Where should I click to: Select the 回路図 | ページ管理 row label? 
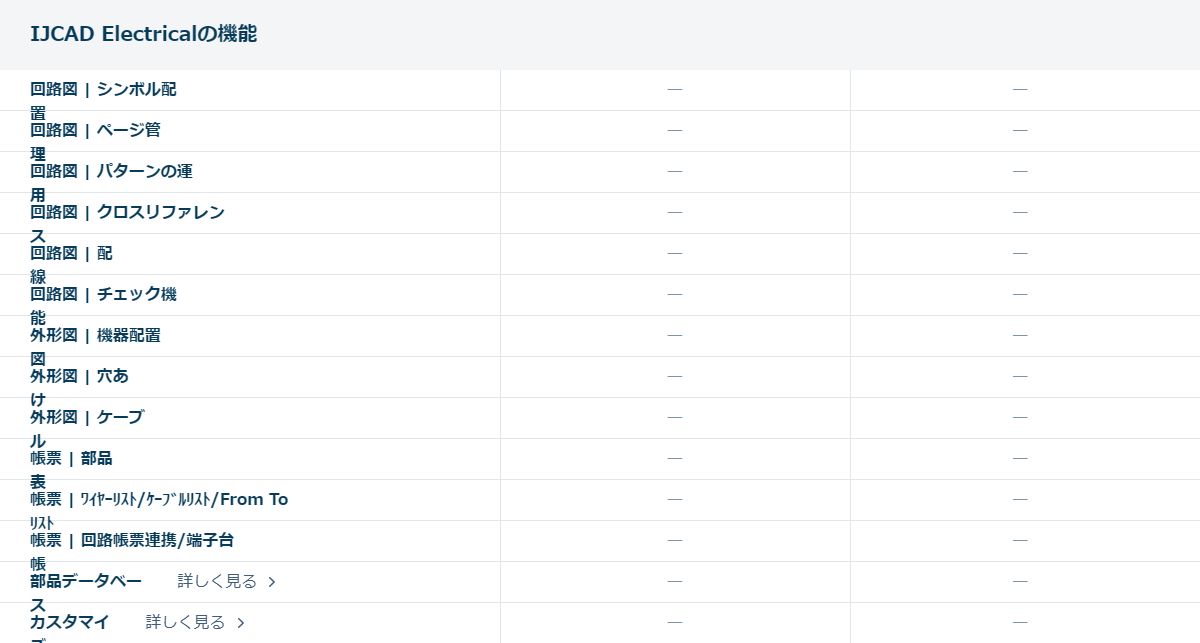[x=95, y=131]
